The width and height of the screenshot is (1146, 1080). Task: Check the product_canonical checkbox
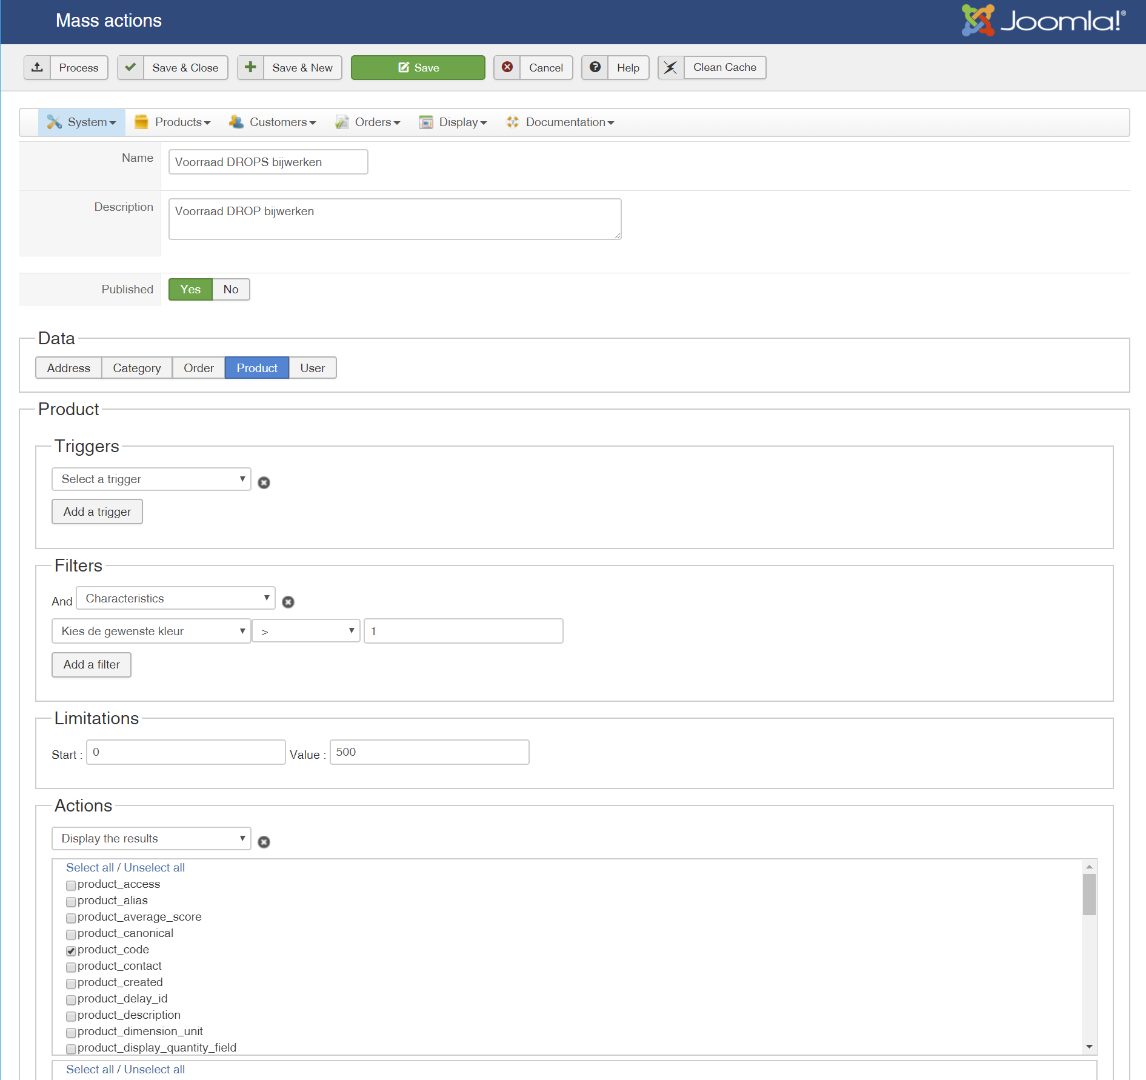(71, 935)
